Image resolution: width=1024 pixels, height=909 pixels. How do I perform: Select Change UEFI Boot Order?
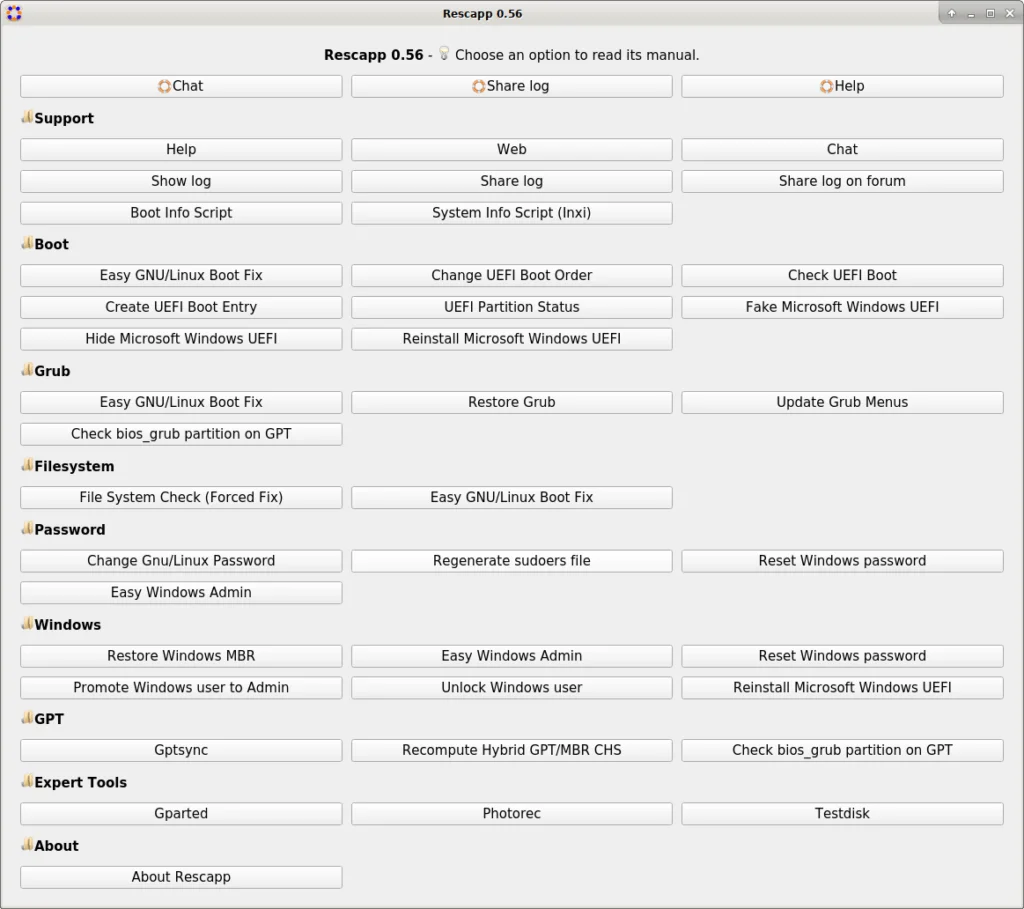click(x=511, y=276)
